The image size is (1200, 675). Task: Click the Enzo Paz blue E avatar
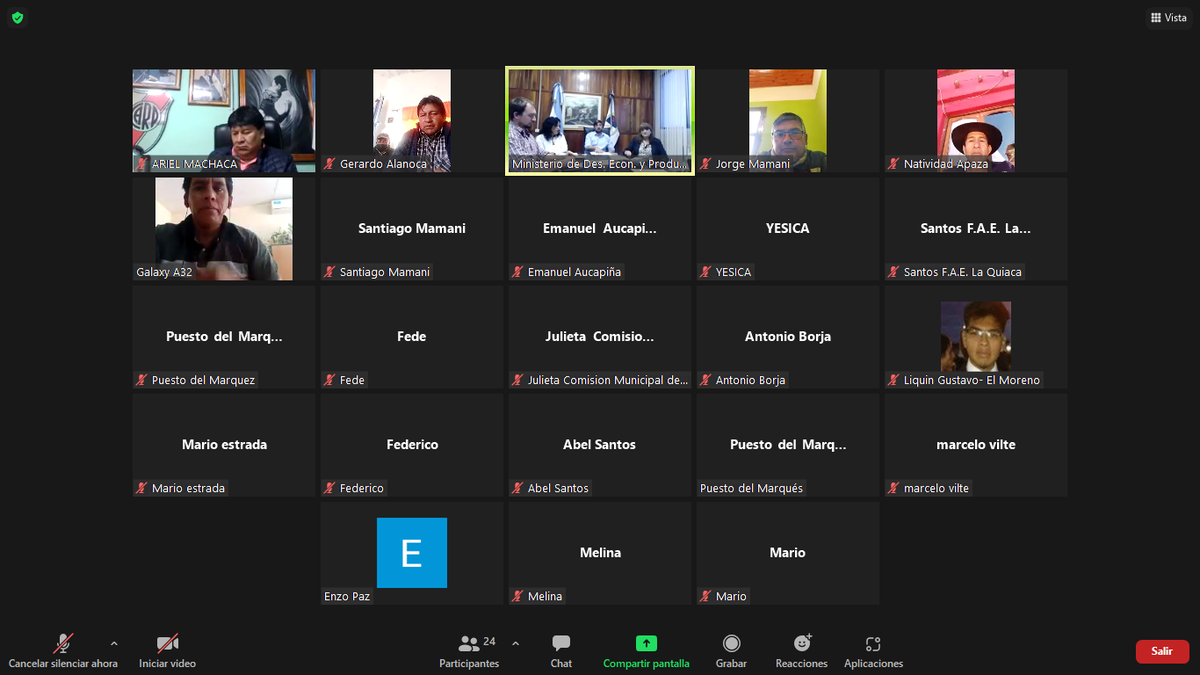[412, 552]
